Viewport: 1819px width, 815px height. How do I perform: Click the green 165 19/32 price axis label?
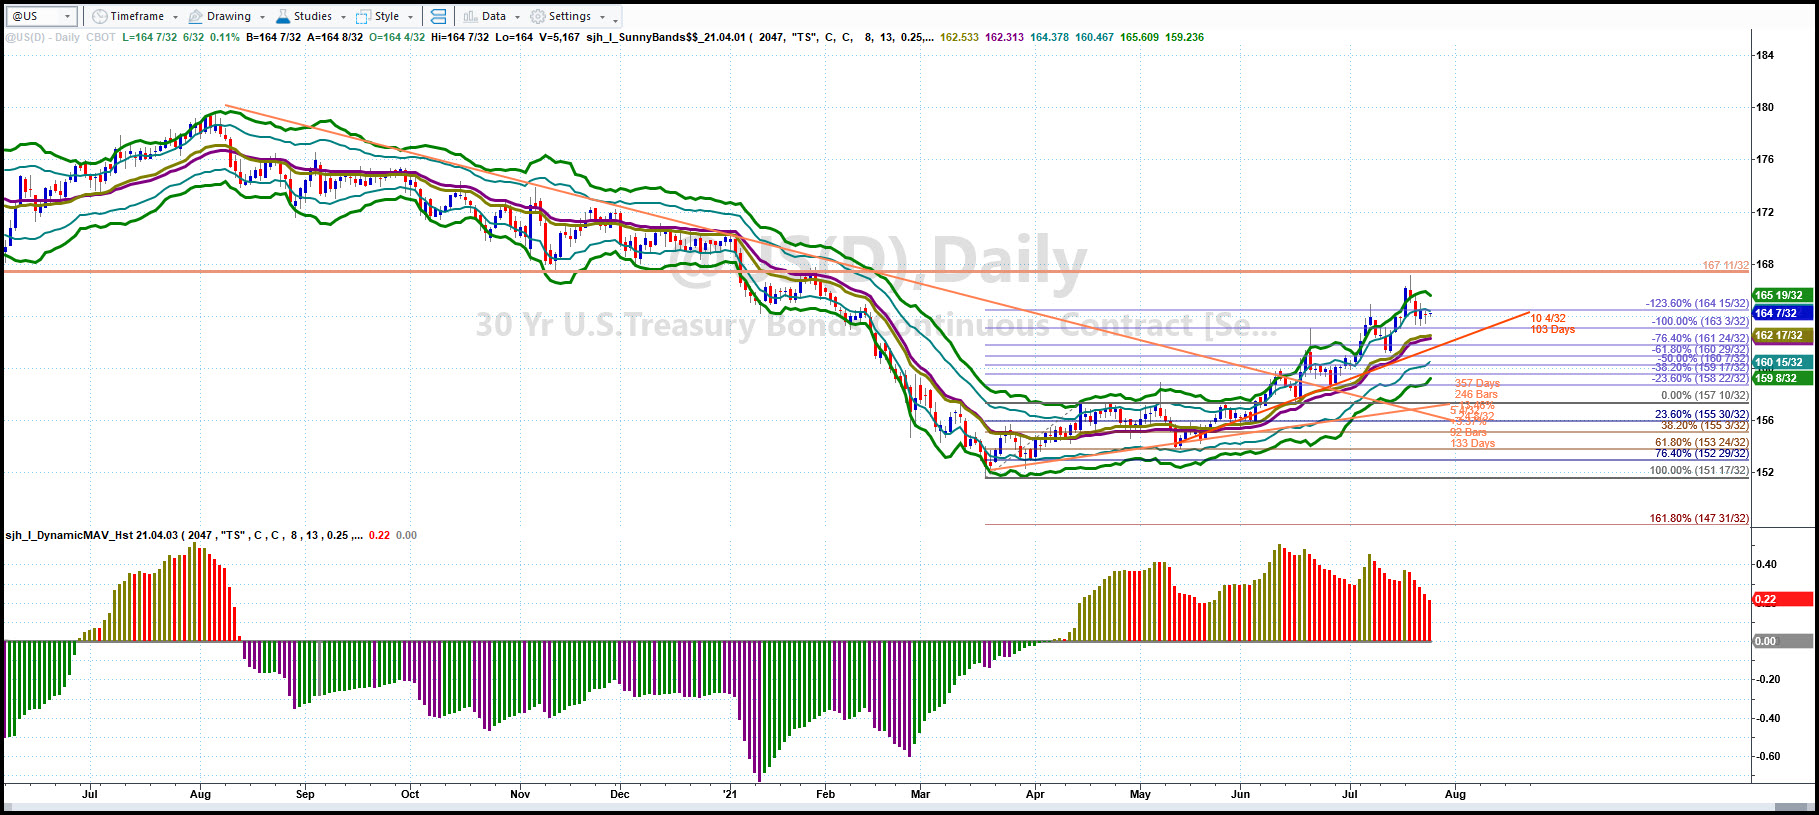tap(1783, 295)
